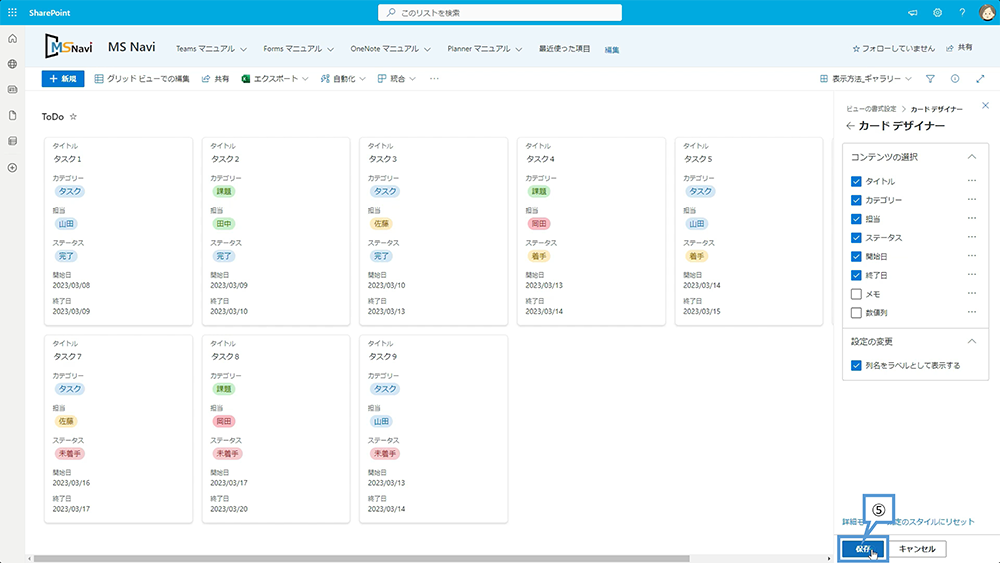Screen dimensions: 1000x563
Task: Open options ellipsis for メモ field
Action: [x=971, y=294]
